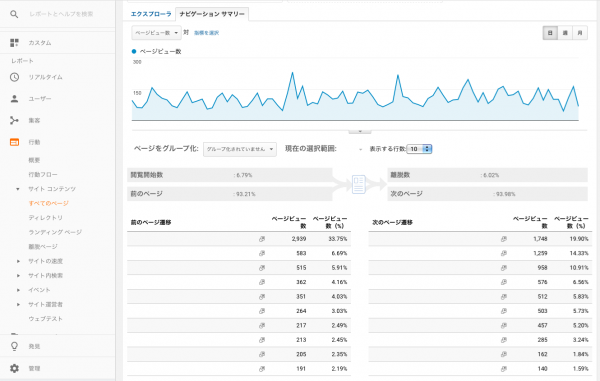Expand the サイト内検索 section
The width and height of the screenshot is (600, 381).
point(18,275)
